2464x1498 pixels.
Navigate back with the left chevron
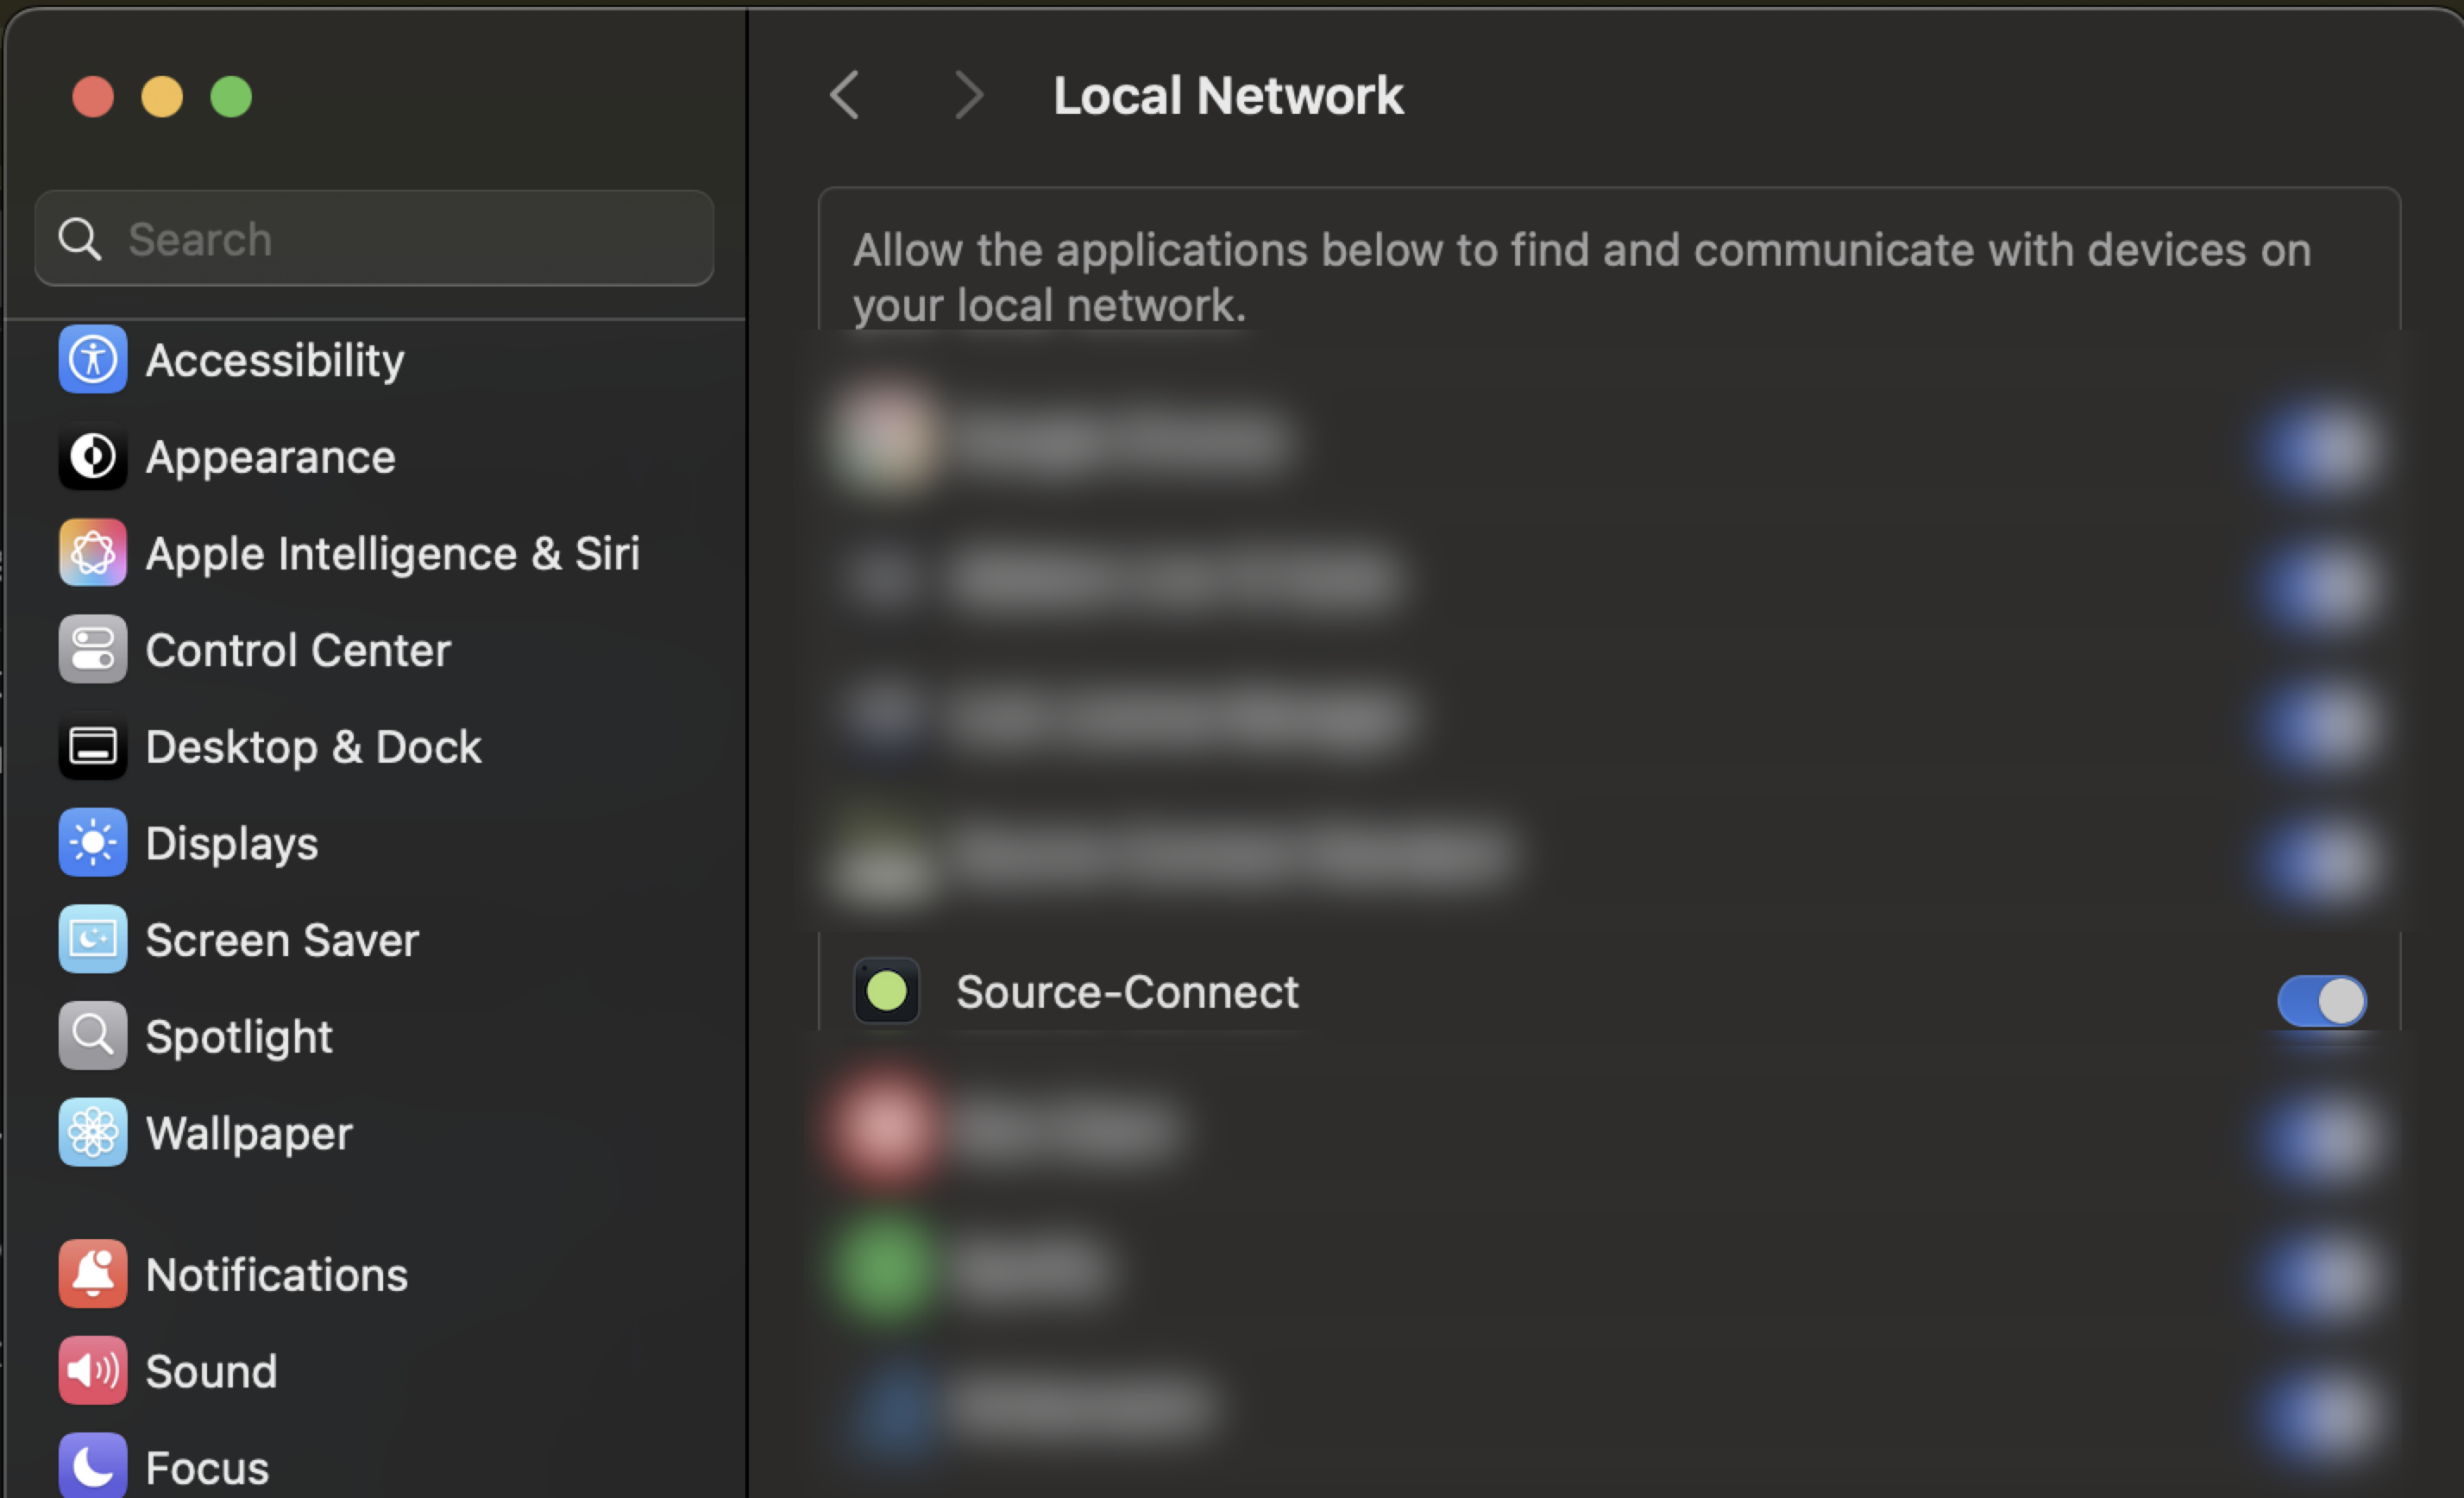(845, 96)
